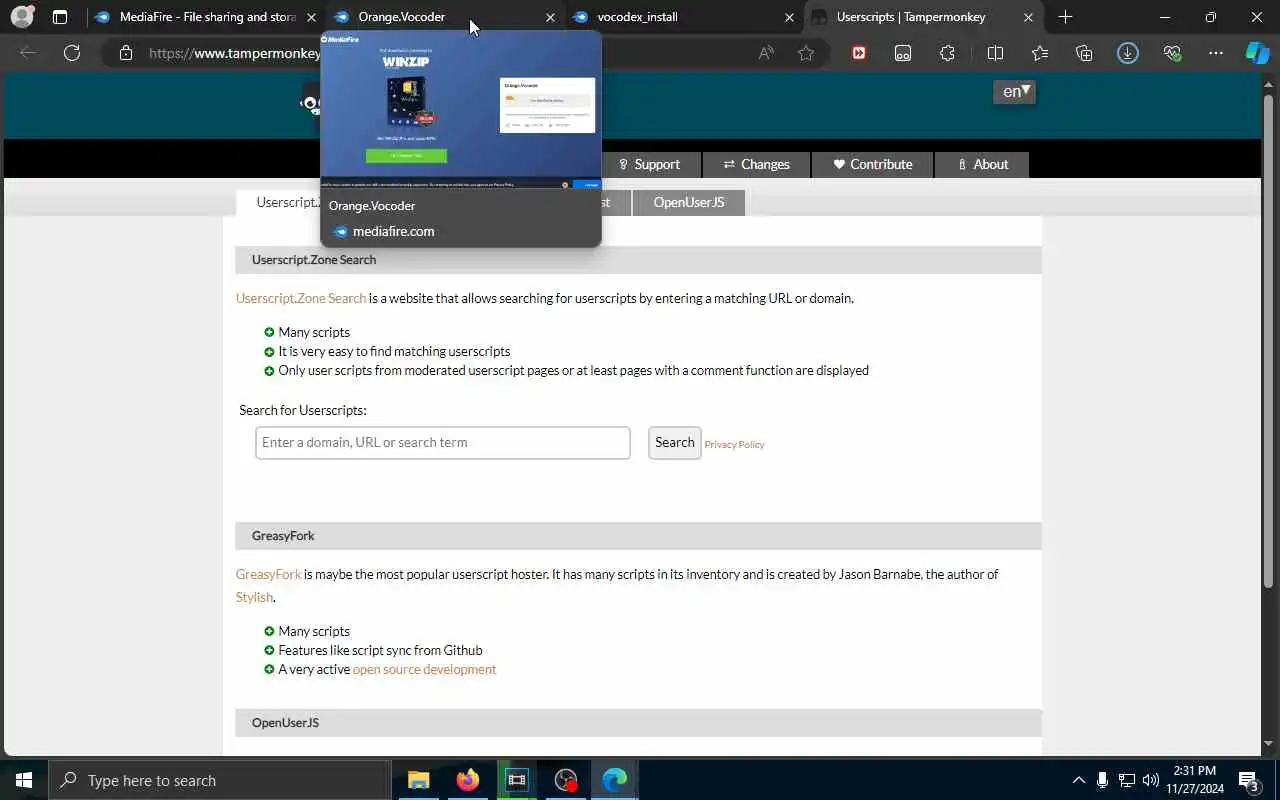This screenshot has height=800, width=1280.
Task: Start Read aloud from the address bar
Action: click(766, 53)
